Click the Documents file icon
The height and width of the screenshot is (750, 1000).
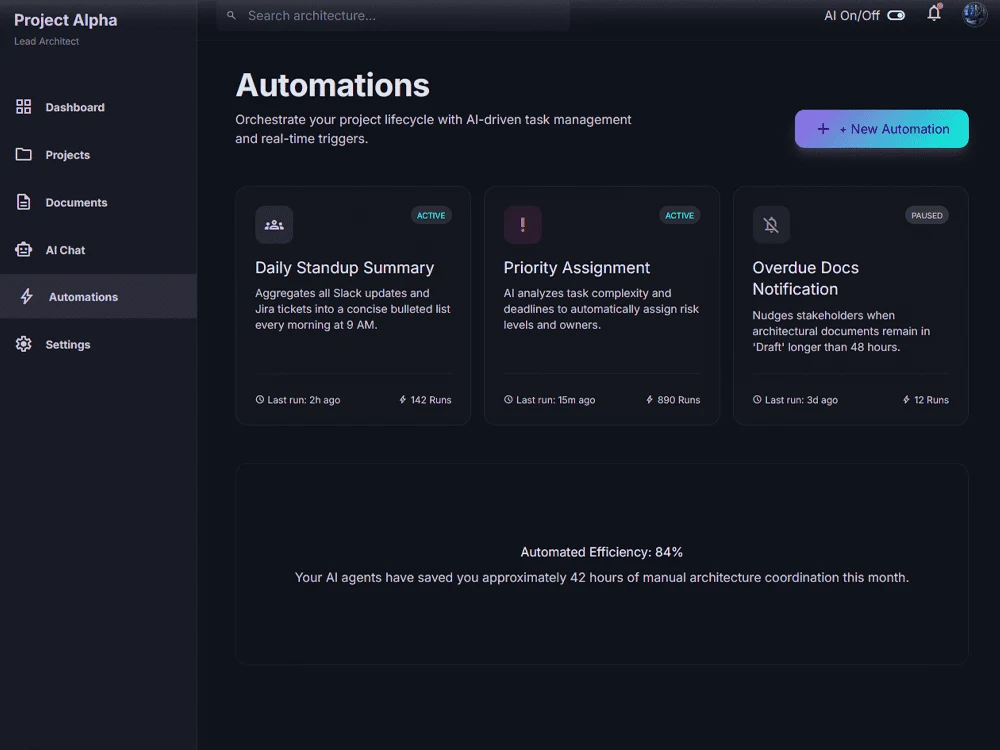(x=24, y=202)
